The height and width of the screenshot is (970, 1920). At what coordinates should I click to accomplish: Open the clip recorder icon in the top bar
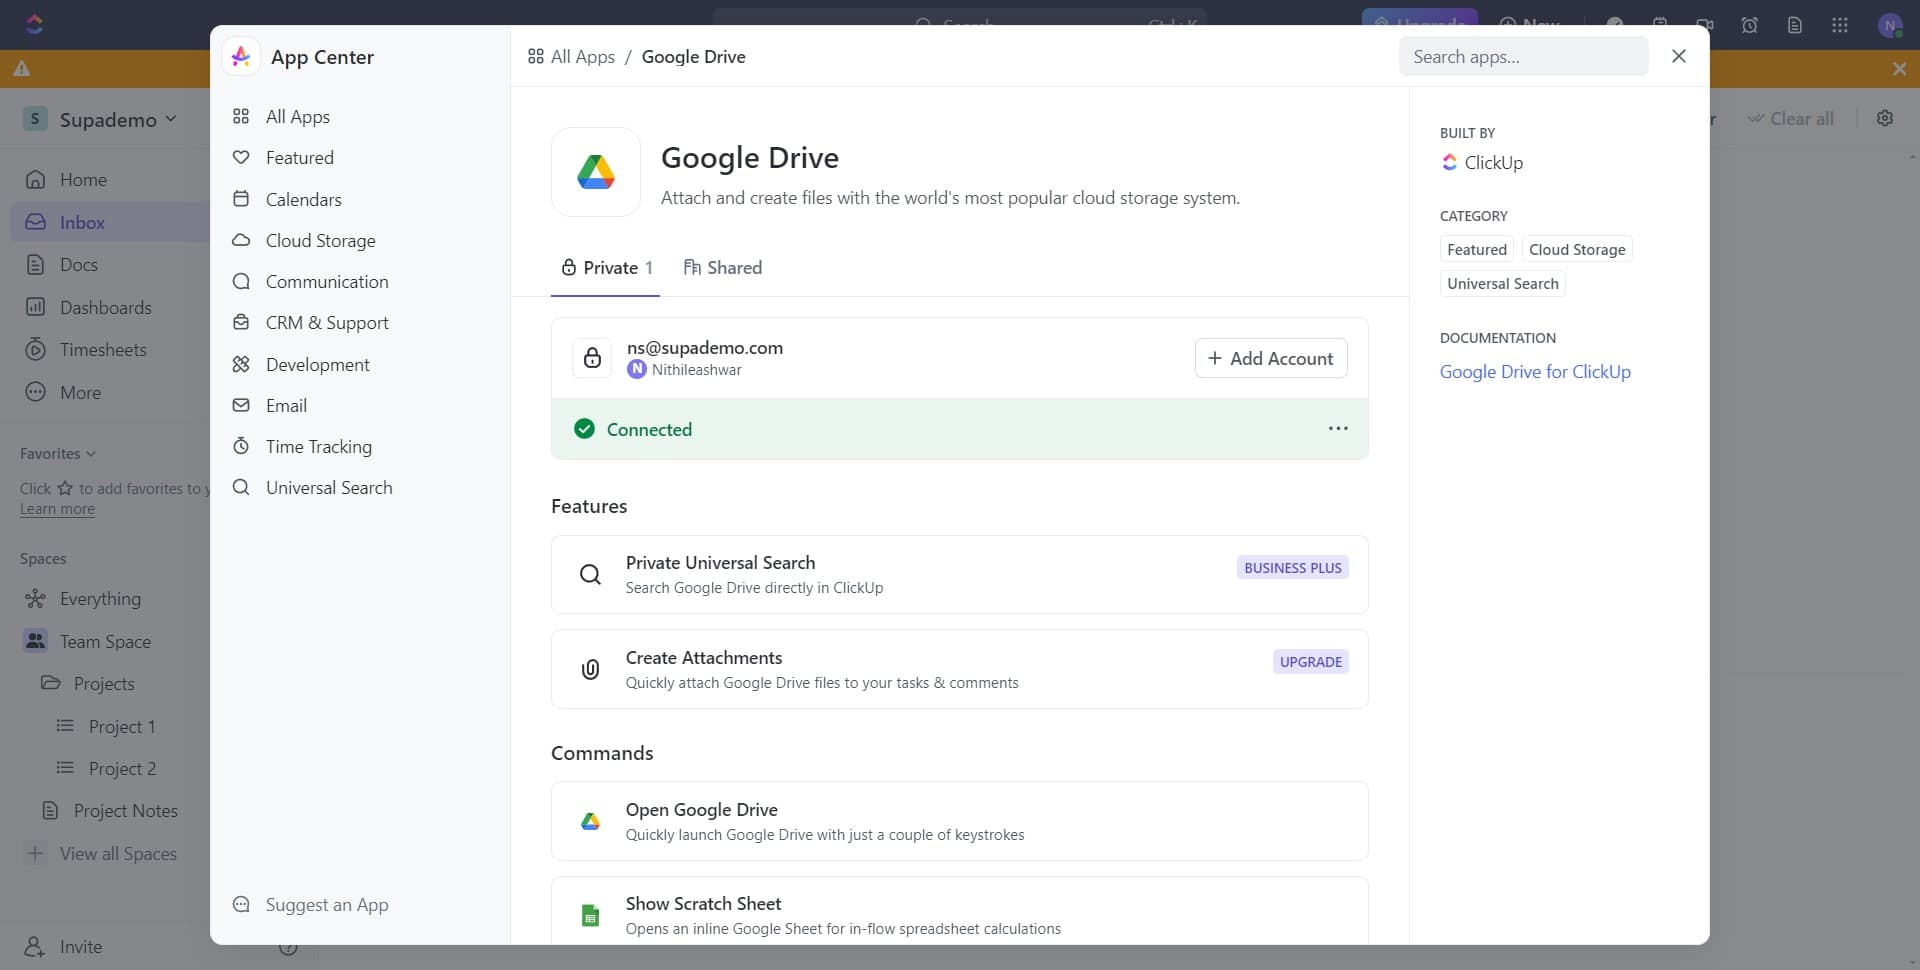(x=1706, y=25)
